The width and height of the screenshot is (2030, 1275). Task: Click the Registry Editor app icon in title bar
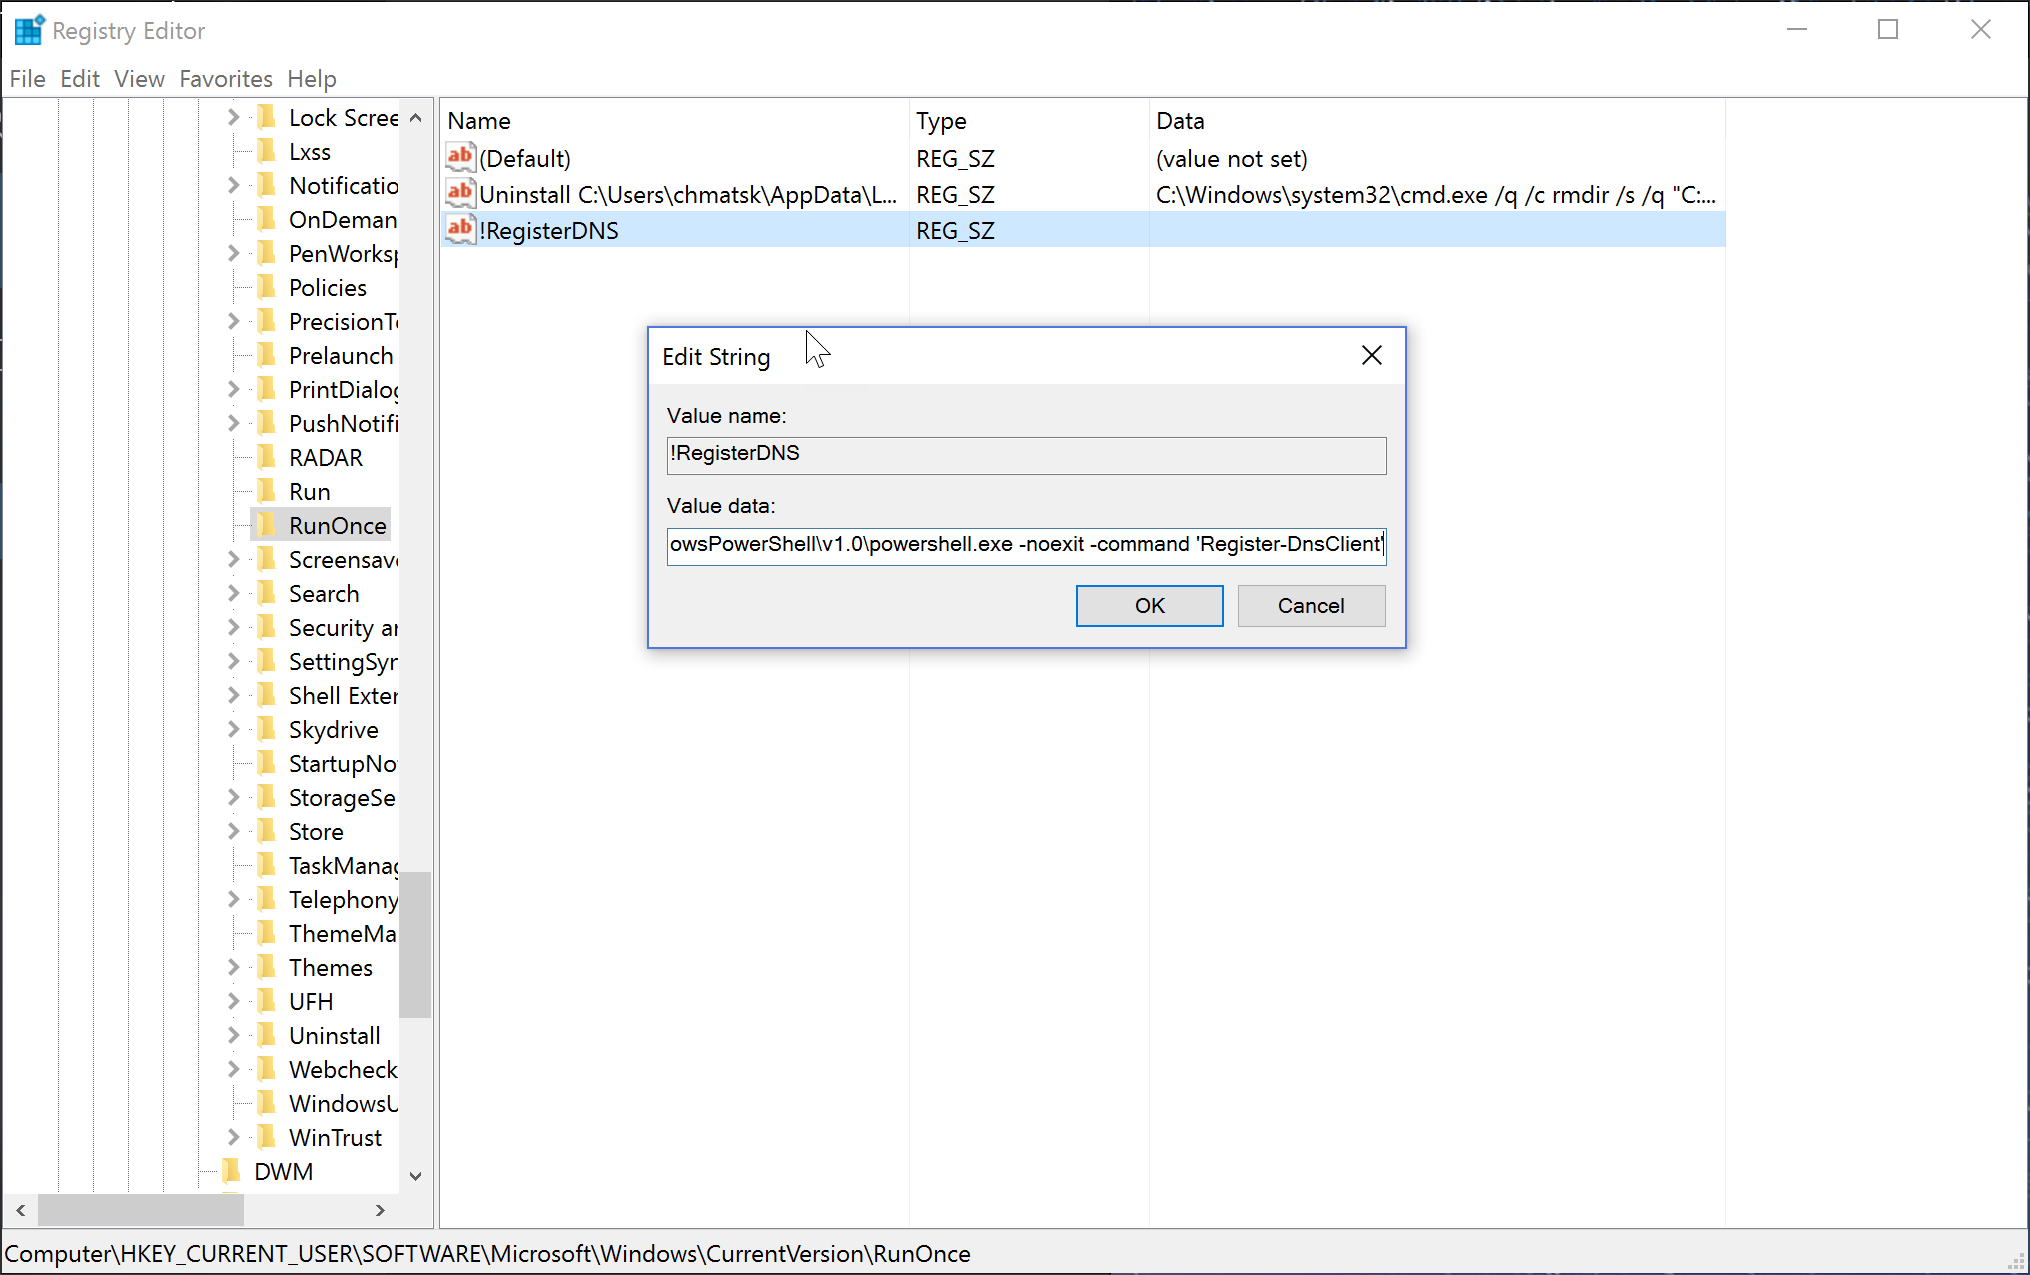click(x=29, y=30)
